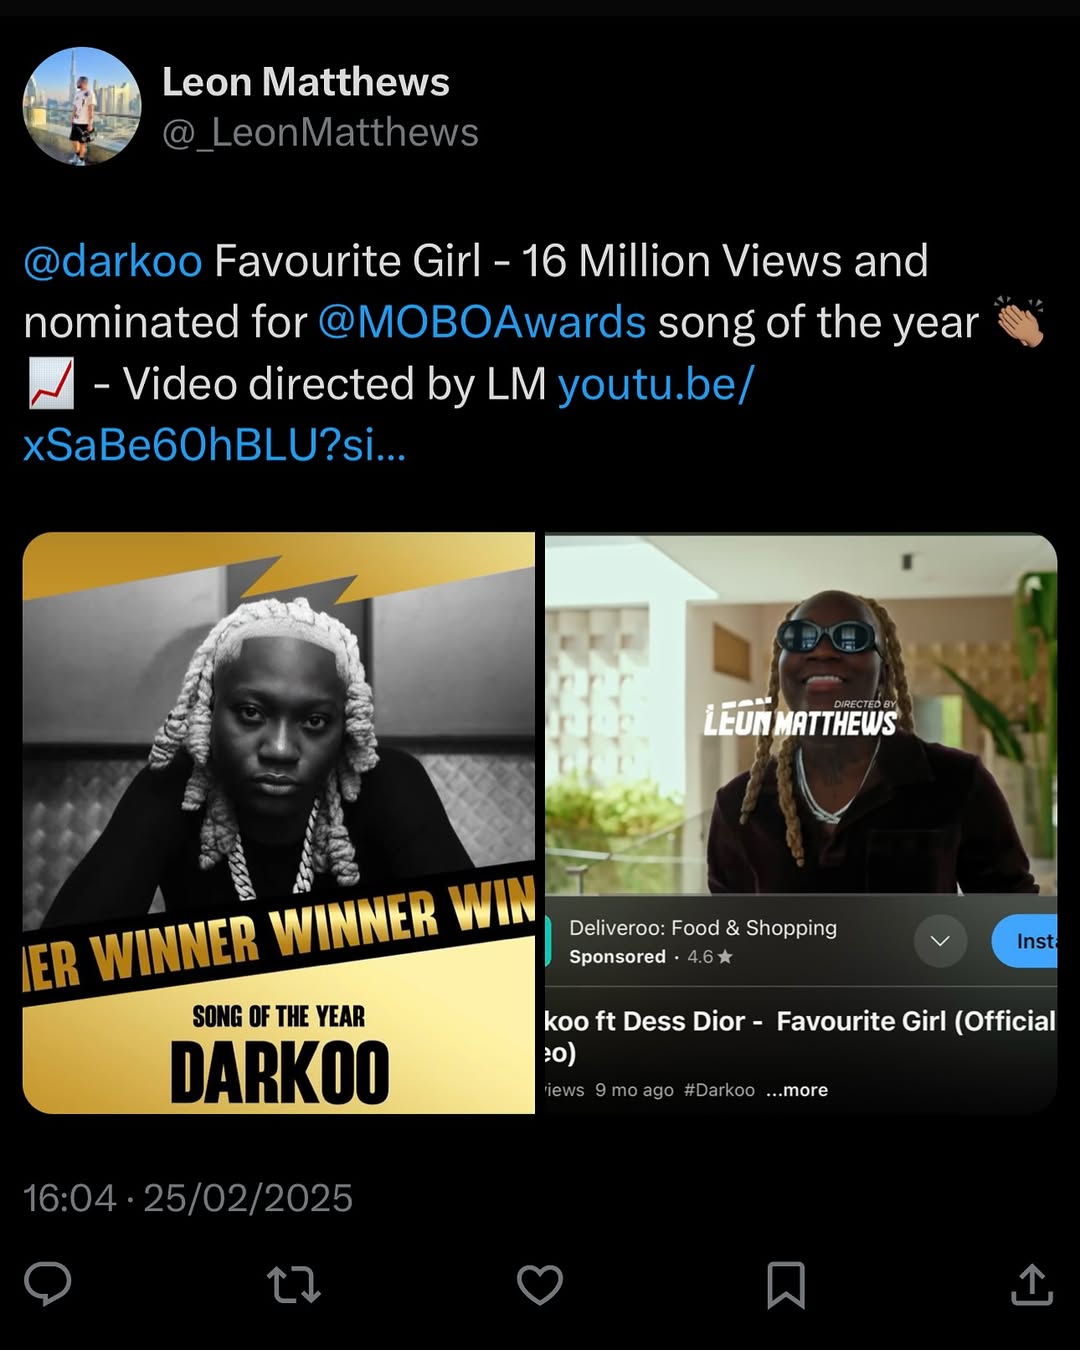
Task: Open the @MOBOAwards mention link
Action: pyautogui.click(x=482, y=322)
